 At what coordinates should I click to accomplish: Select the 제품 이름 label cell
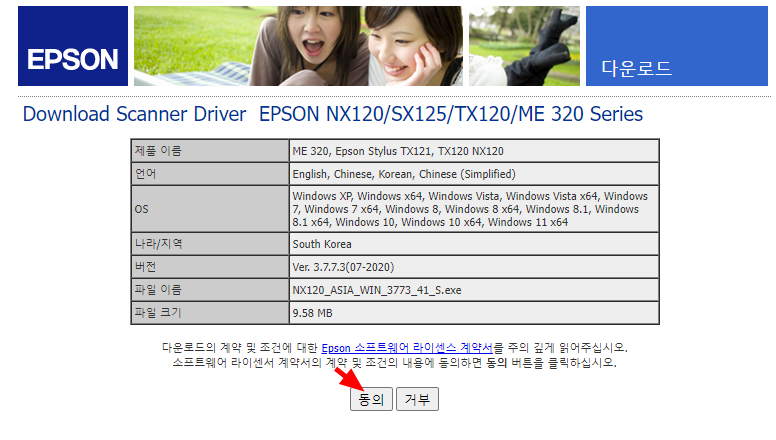click(x=210, y=151)
